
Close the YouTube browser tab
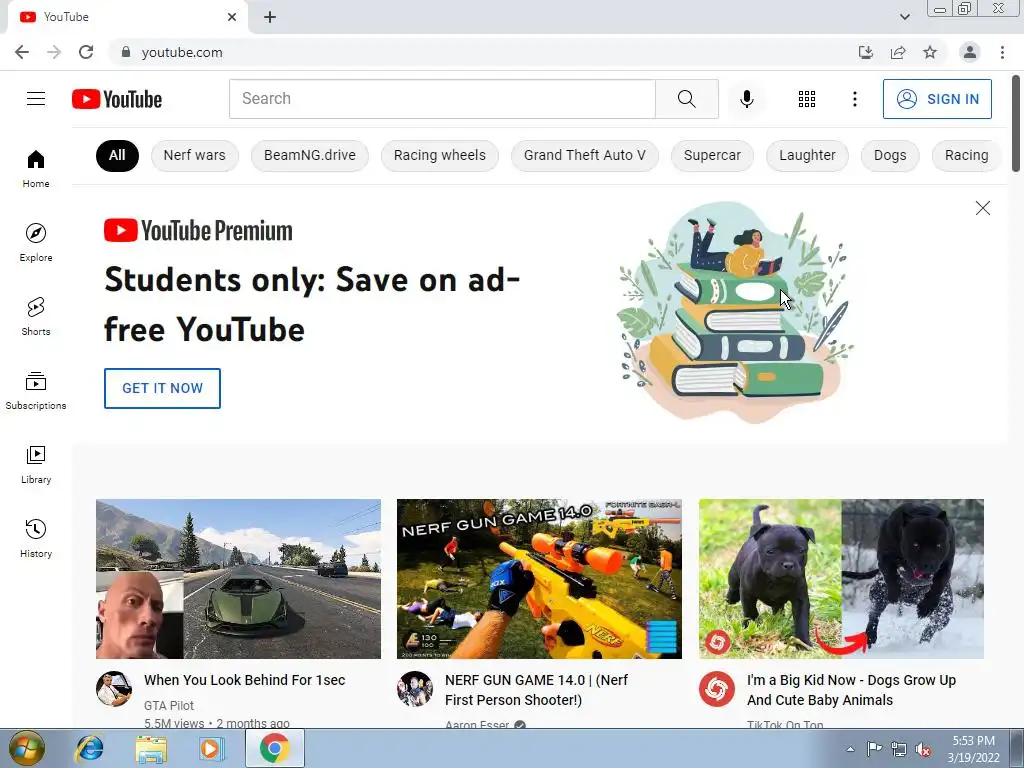232,17
